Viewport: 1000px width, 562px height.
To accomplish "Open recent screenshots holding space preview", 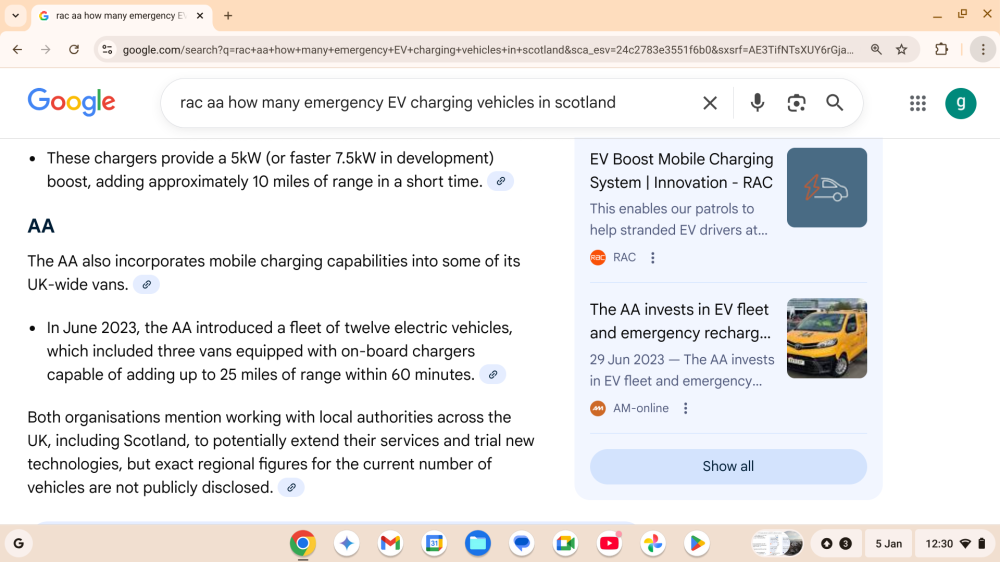I will click(x=777, y=544).
